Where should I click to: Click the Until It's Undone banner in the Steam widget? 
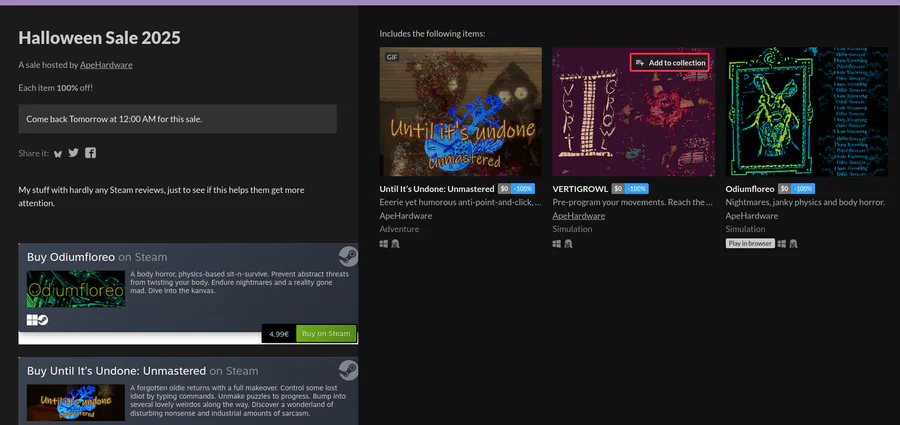(76, 403)
